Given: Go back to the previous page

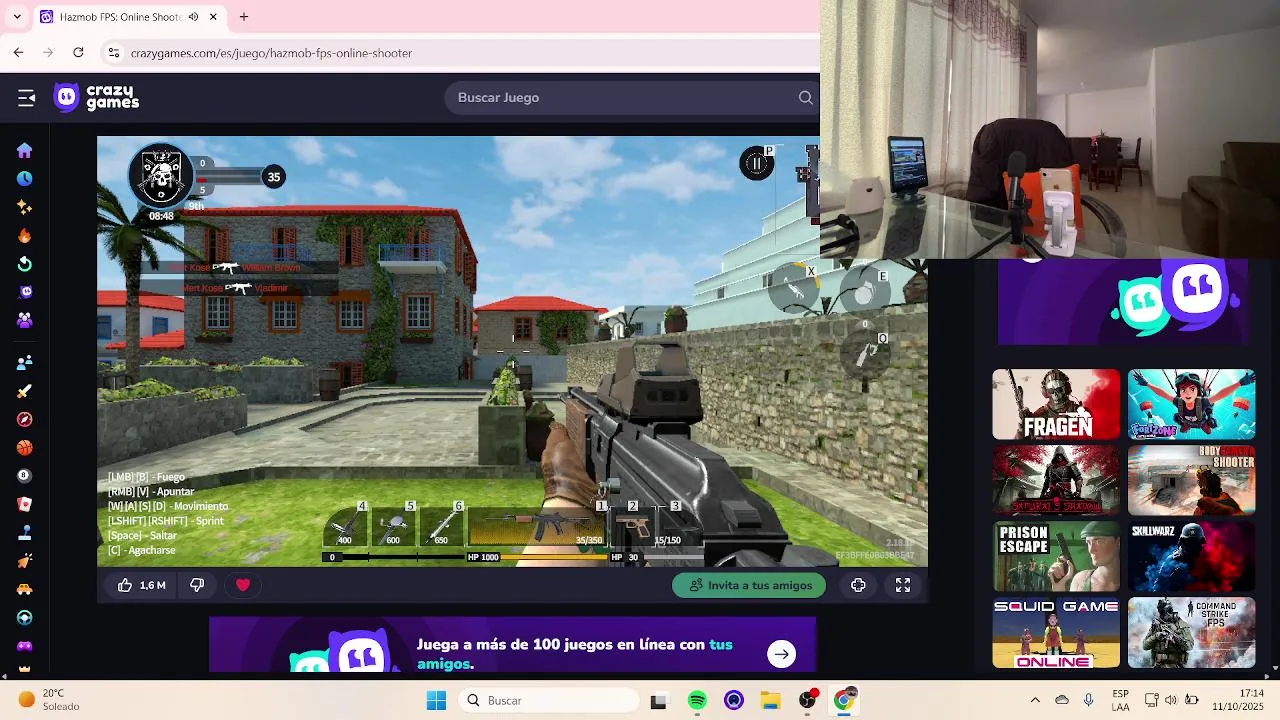Looking at the screenshot, I should (x=18, y=52).
